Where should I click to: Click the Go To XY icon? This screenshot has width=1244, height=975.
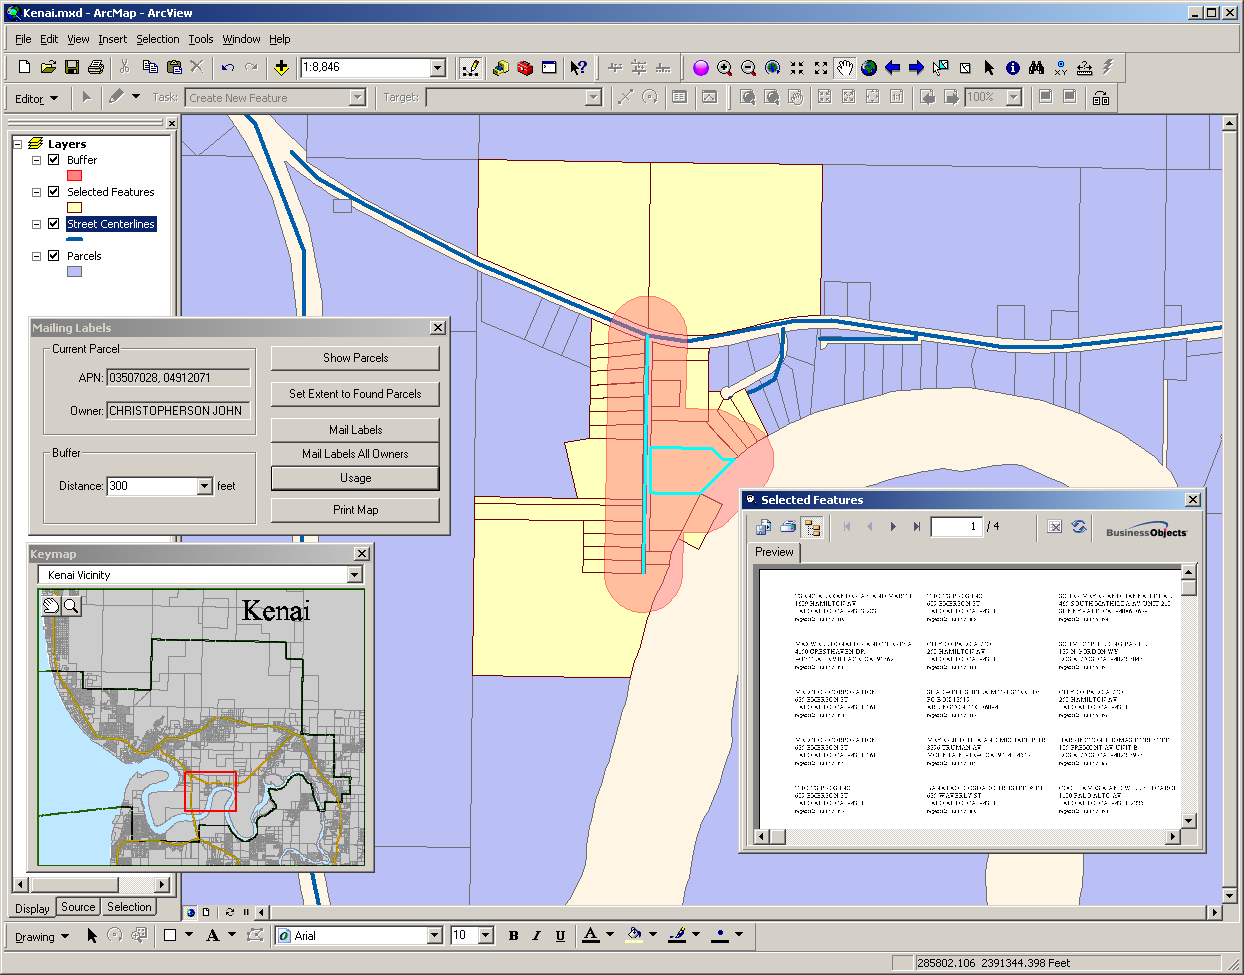pos(1061,67)
